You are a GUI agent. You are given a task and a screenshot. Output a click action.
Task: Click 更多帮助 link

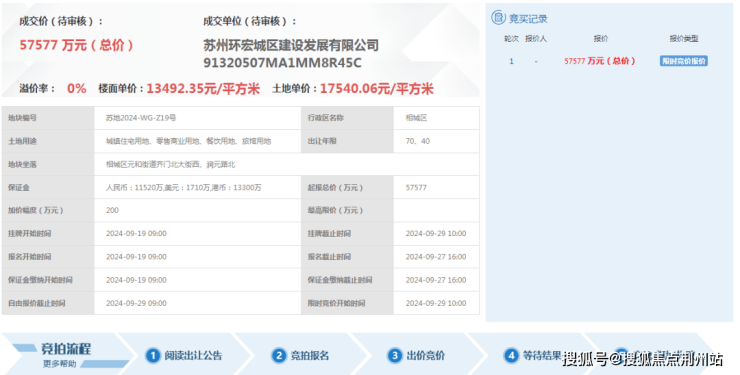[x=59, y=364]
